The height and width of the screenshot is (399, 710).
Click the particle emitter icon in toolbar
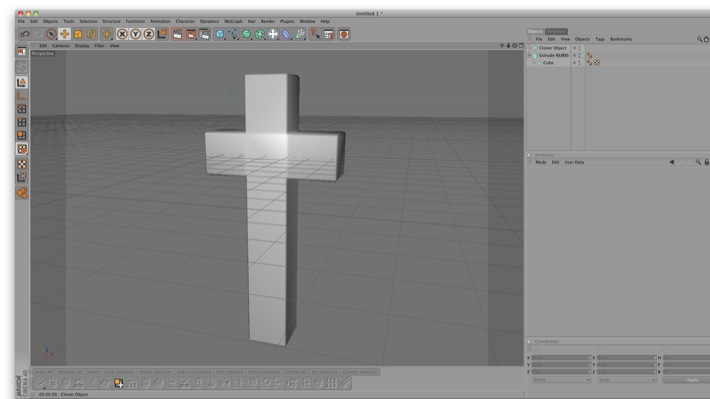300,34
